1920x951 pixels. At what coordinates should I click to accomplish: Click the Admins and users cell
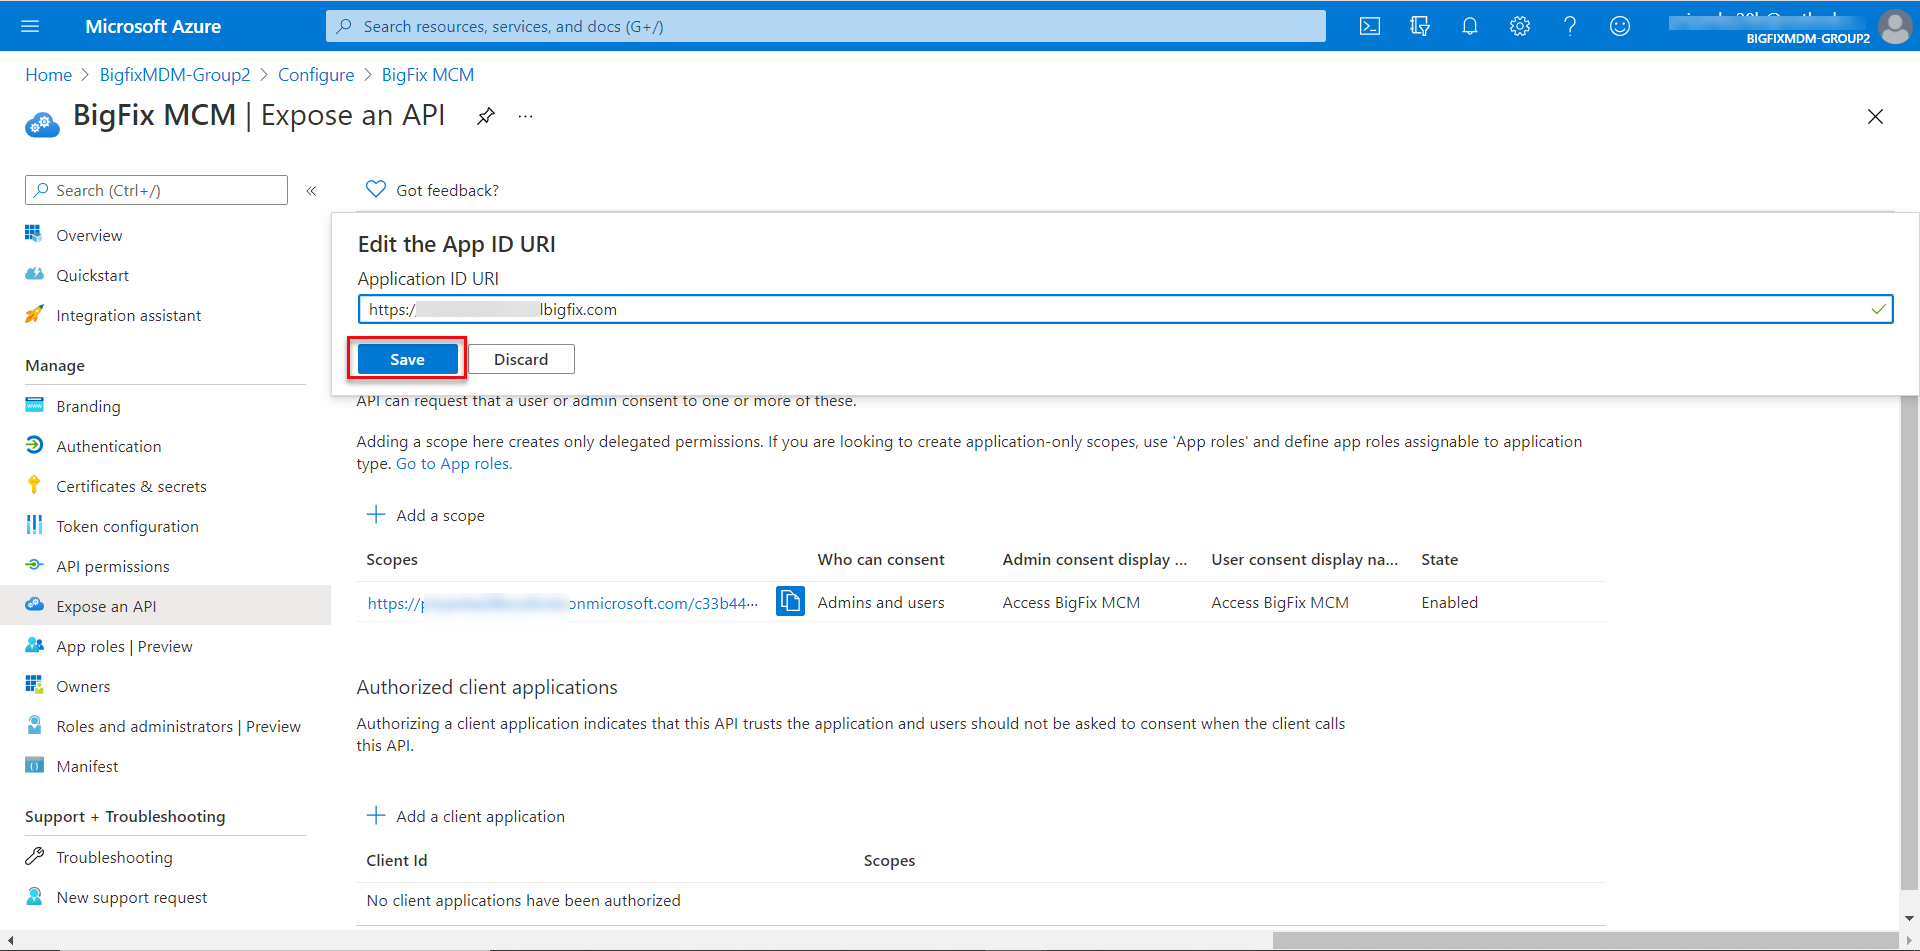click(881, 602)
